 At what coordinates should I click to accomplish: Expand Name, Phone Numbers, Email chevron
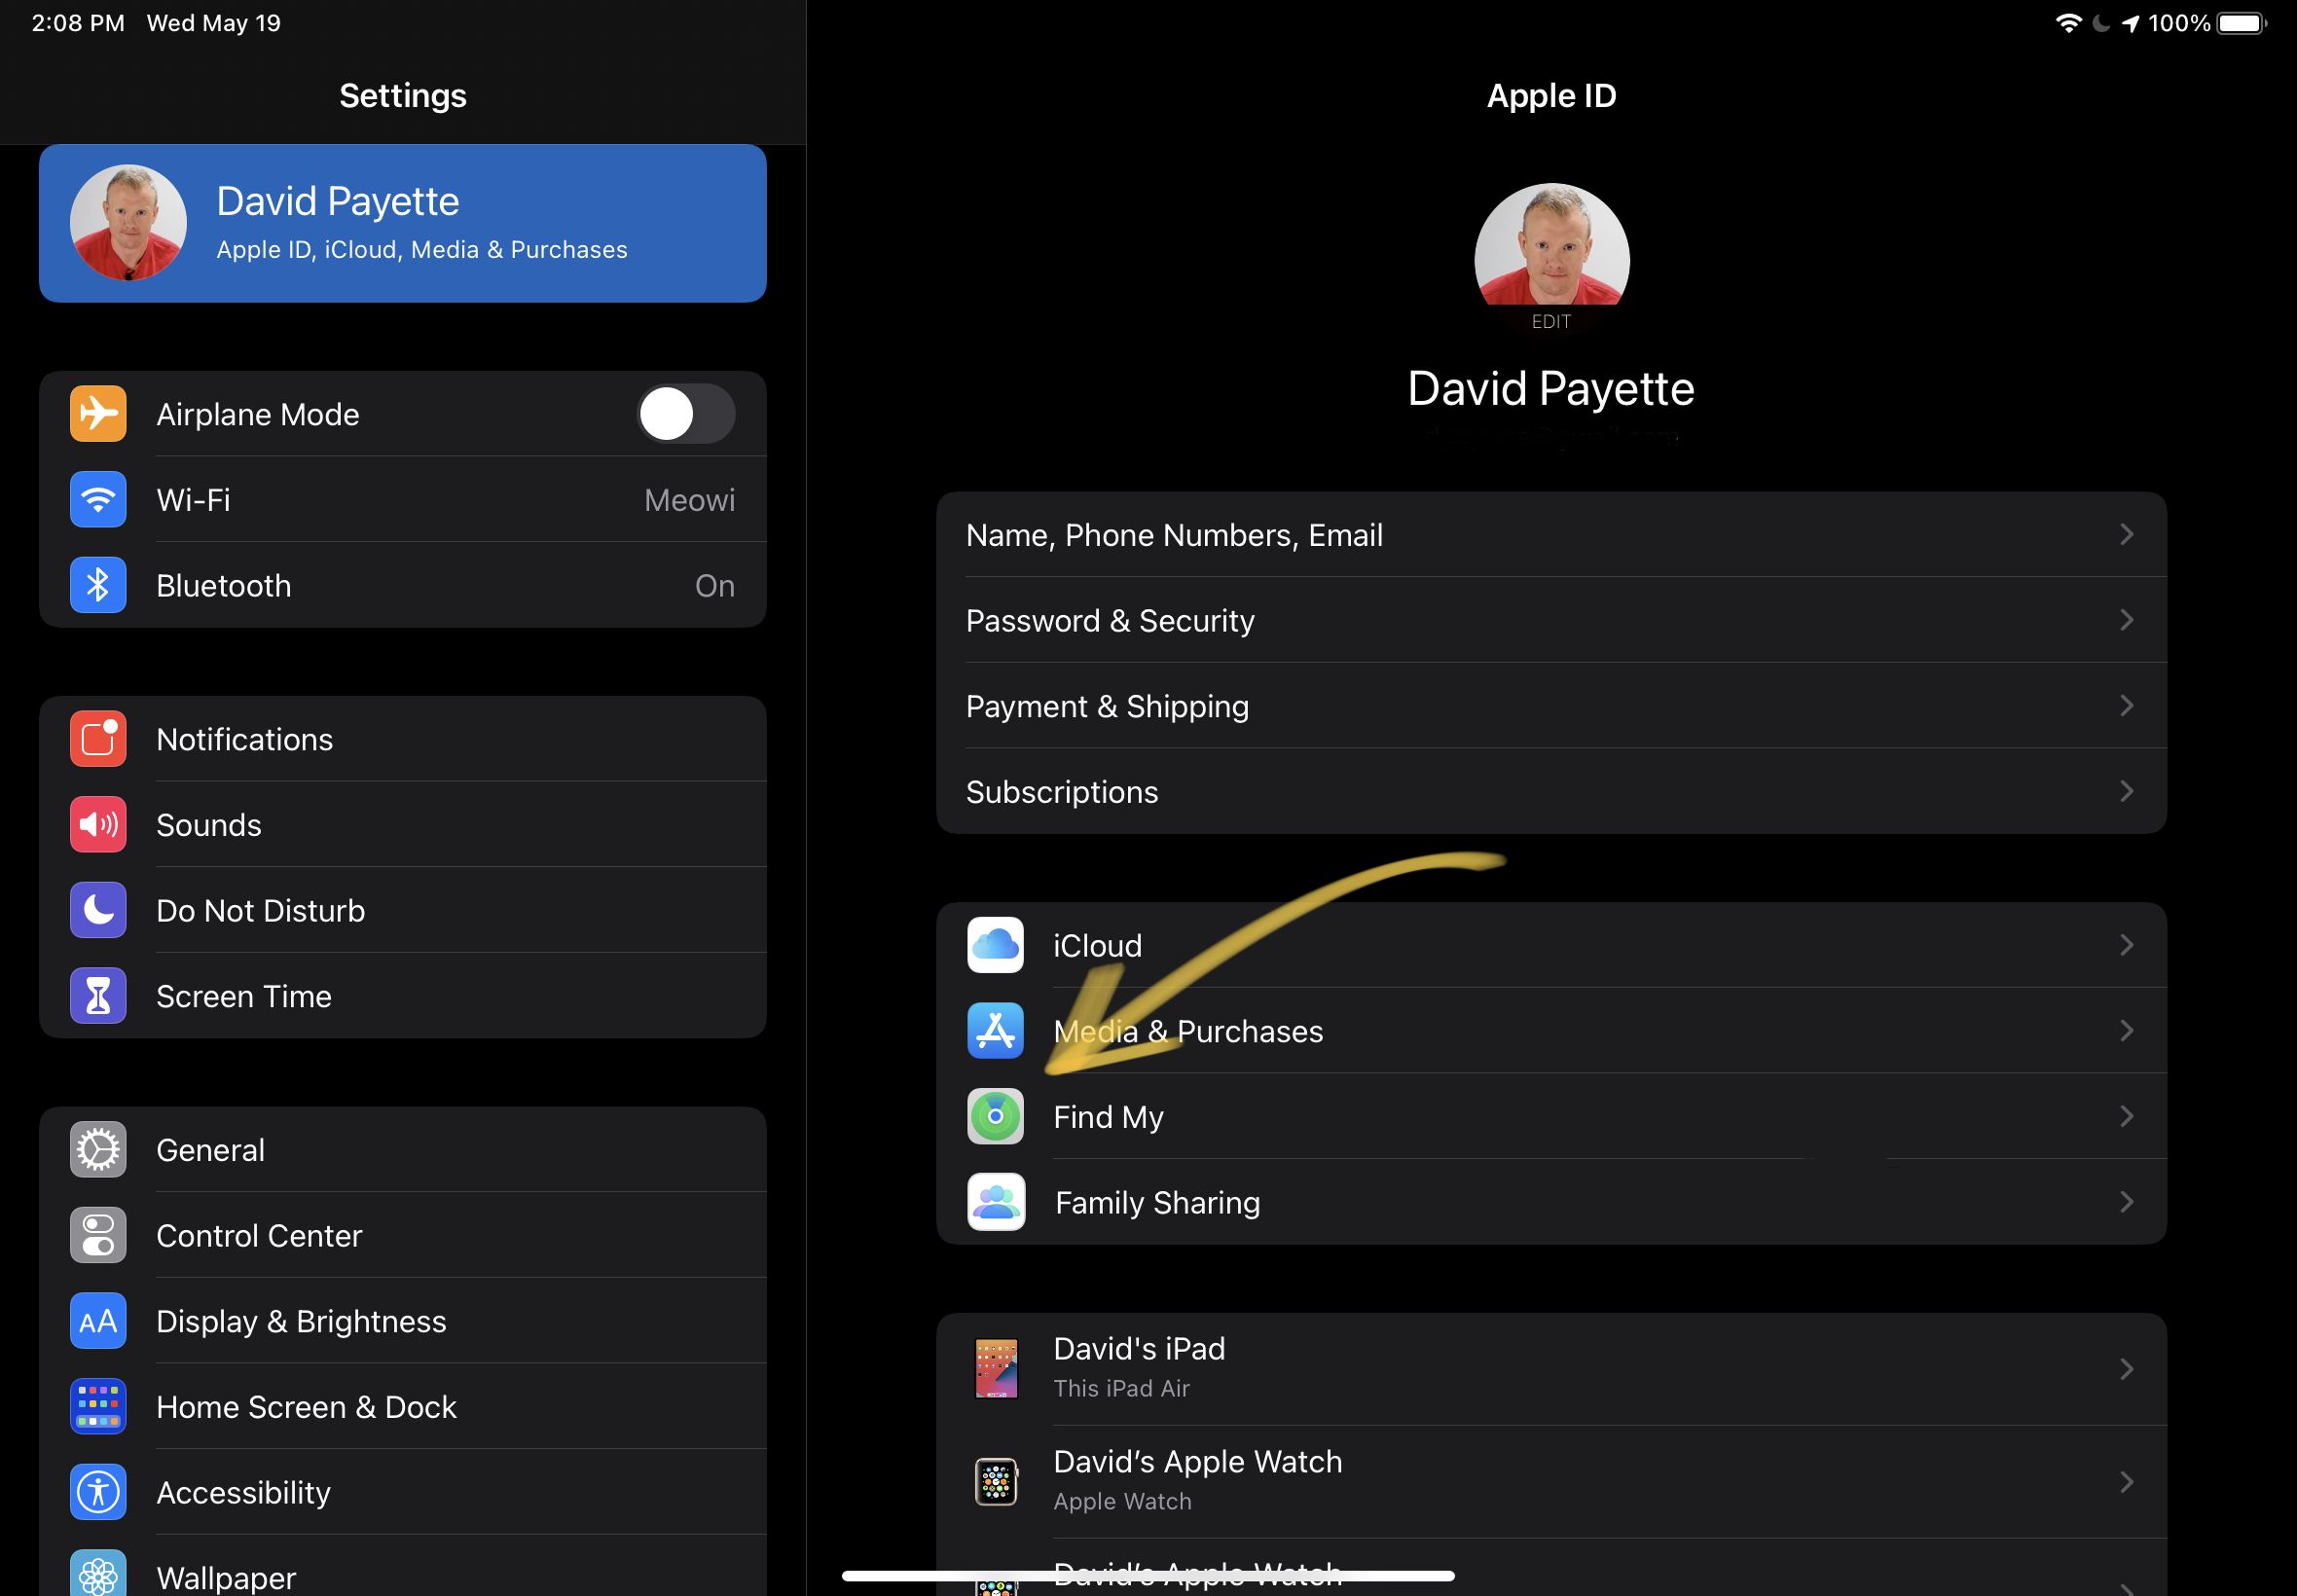(x=2127, y=534)
